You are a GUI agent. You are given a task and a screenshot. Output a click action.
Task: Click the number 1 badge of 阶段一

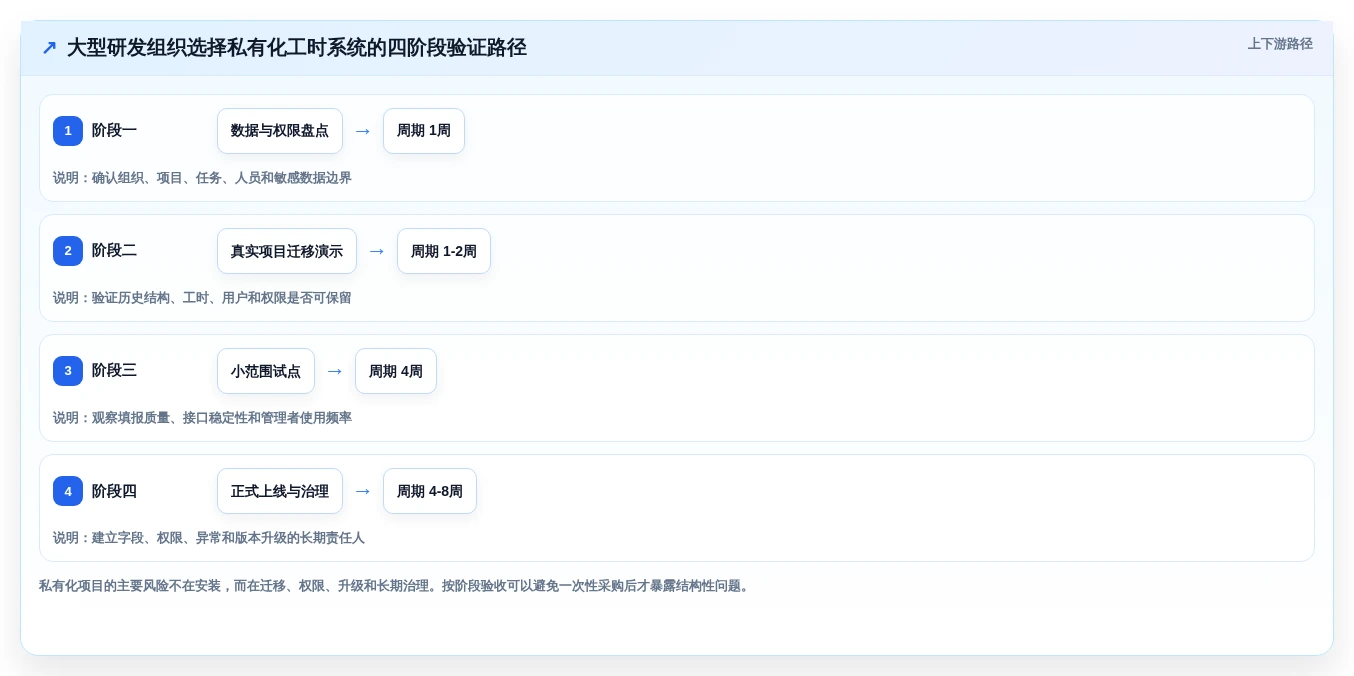pos(68,131)
